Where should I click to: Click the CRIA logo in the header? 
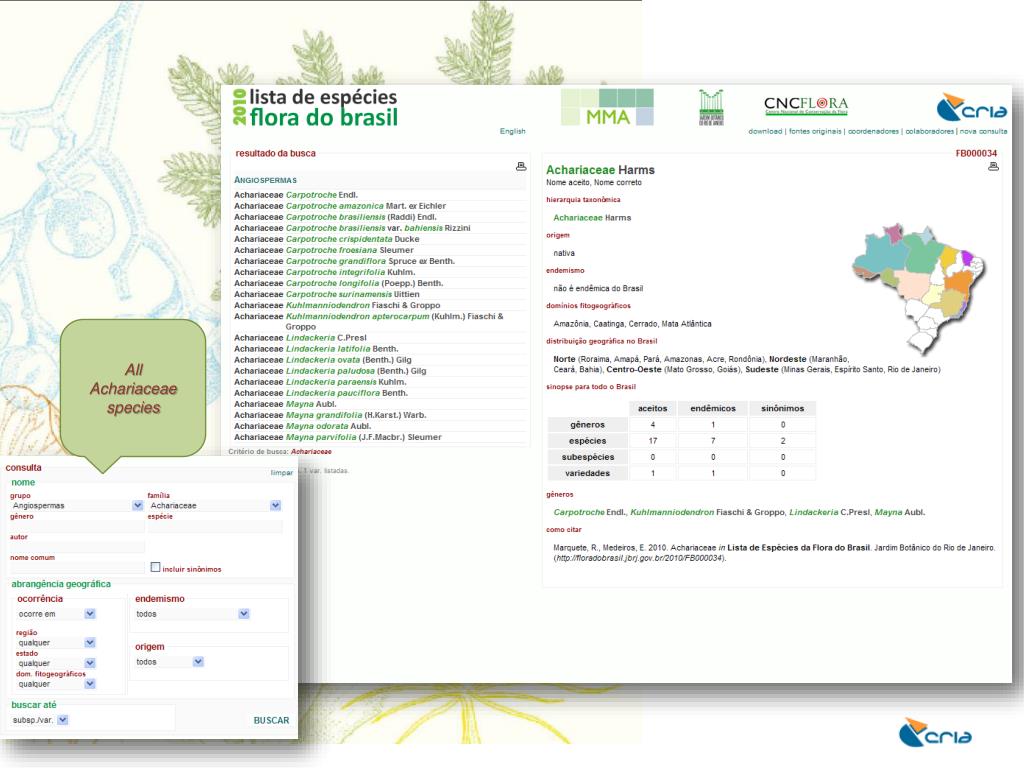[x=972, y=108]
